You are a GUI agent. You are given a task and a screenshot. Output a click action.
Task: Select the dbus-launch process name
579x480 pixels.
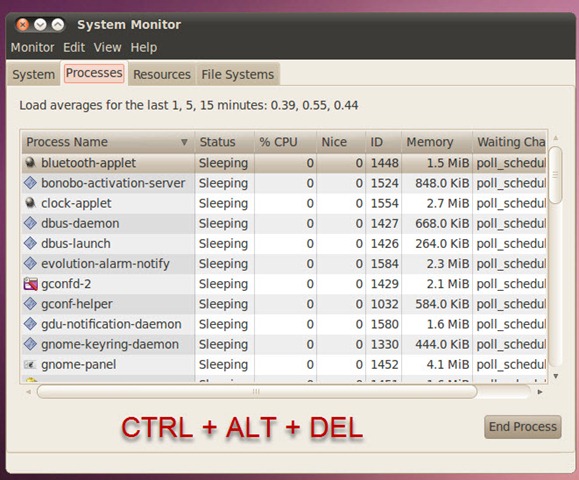(76, 243)
